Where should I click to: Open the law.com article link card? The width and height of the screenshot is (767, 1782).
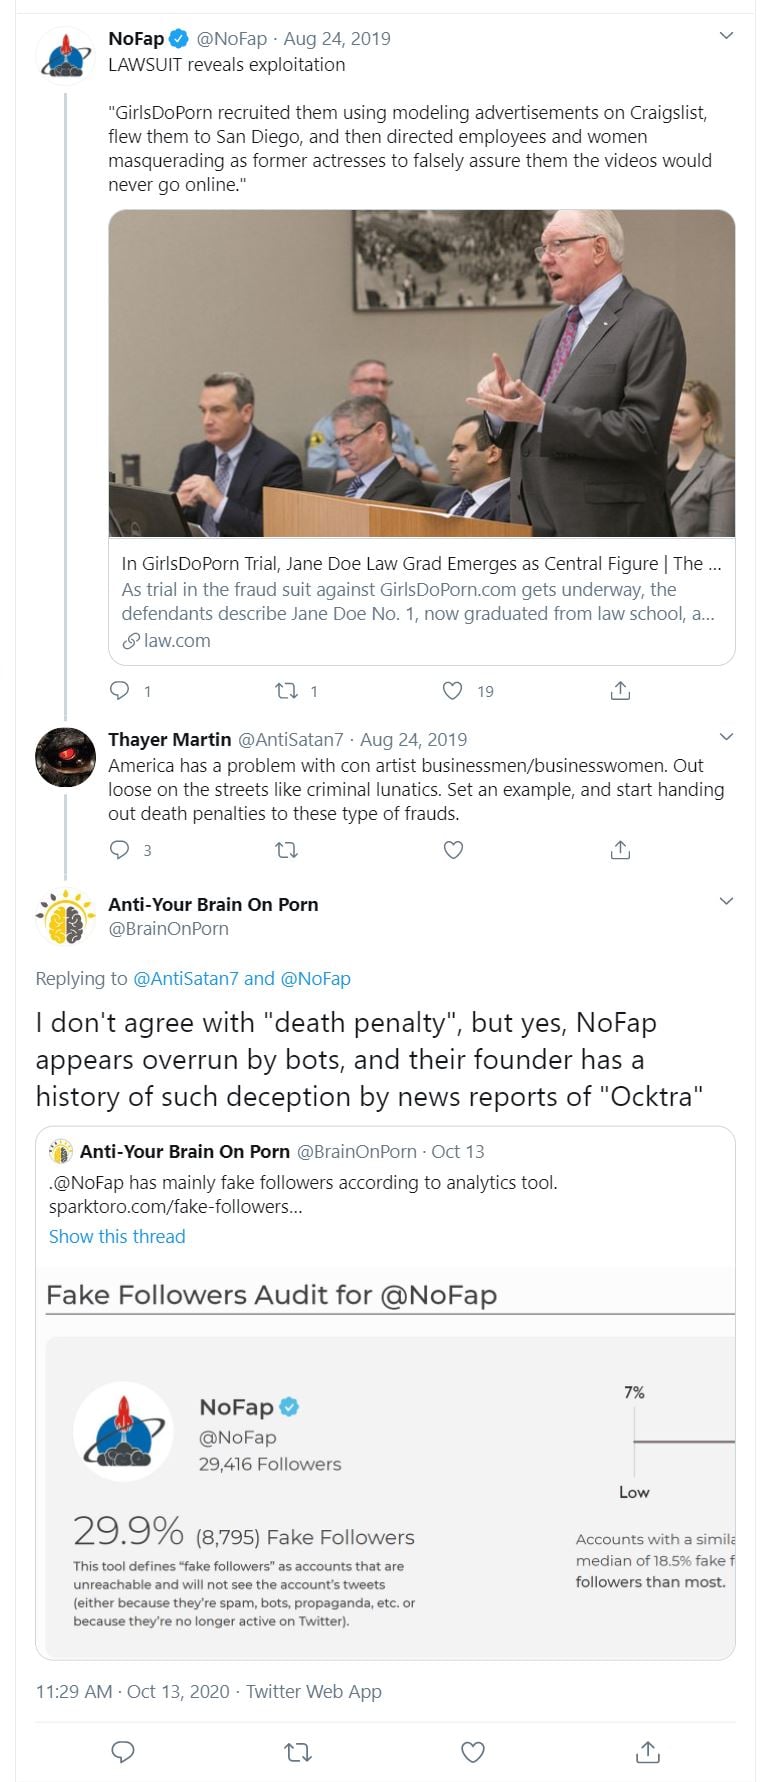pos(421,602)
